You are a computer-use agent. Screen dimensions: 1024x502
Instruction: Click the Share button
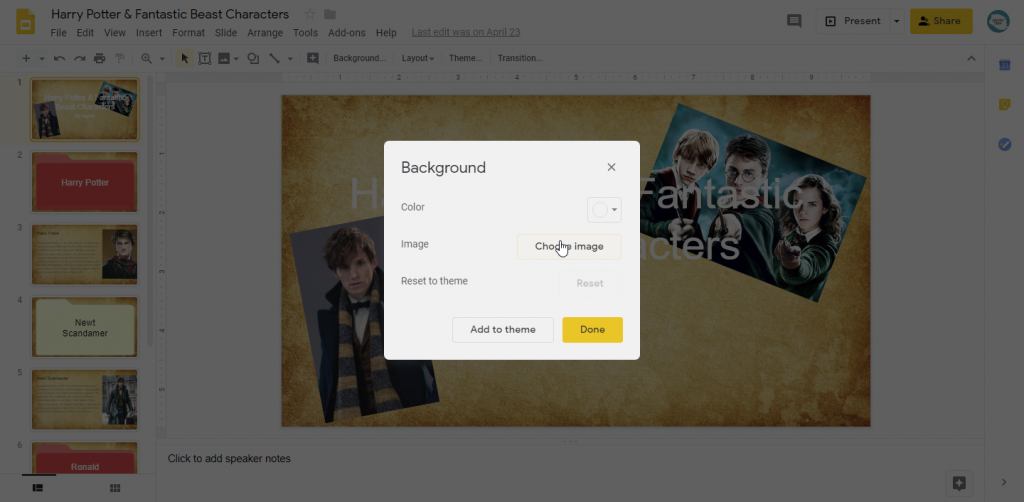coord(941,21)
